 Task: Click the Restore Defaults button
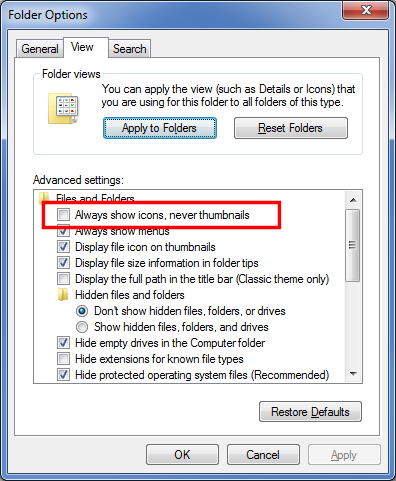point(310,412)
